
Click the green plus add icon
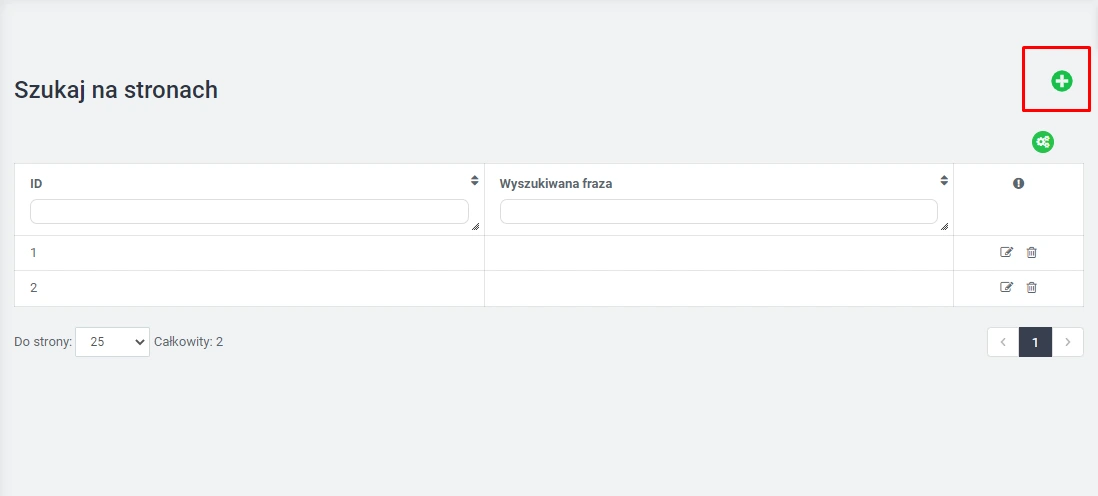pos(1061,81)
